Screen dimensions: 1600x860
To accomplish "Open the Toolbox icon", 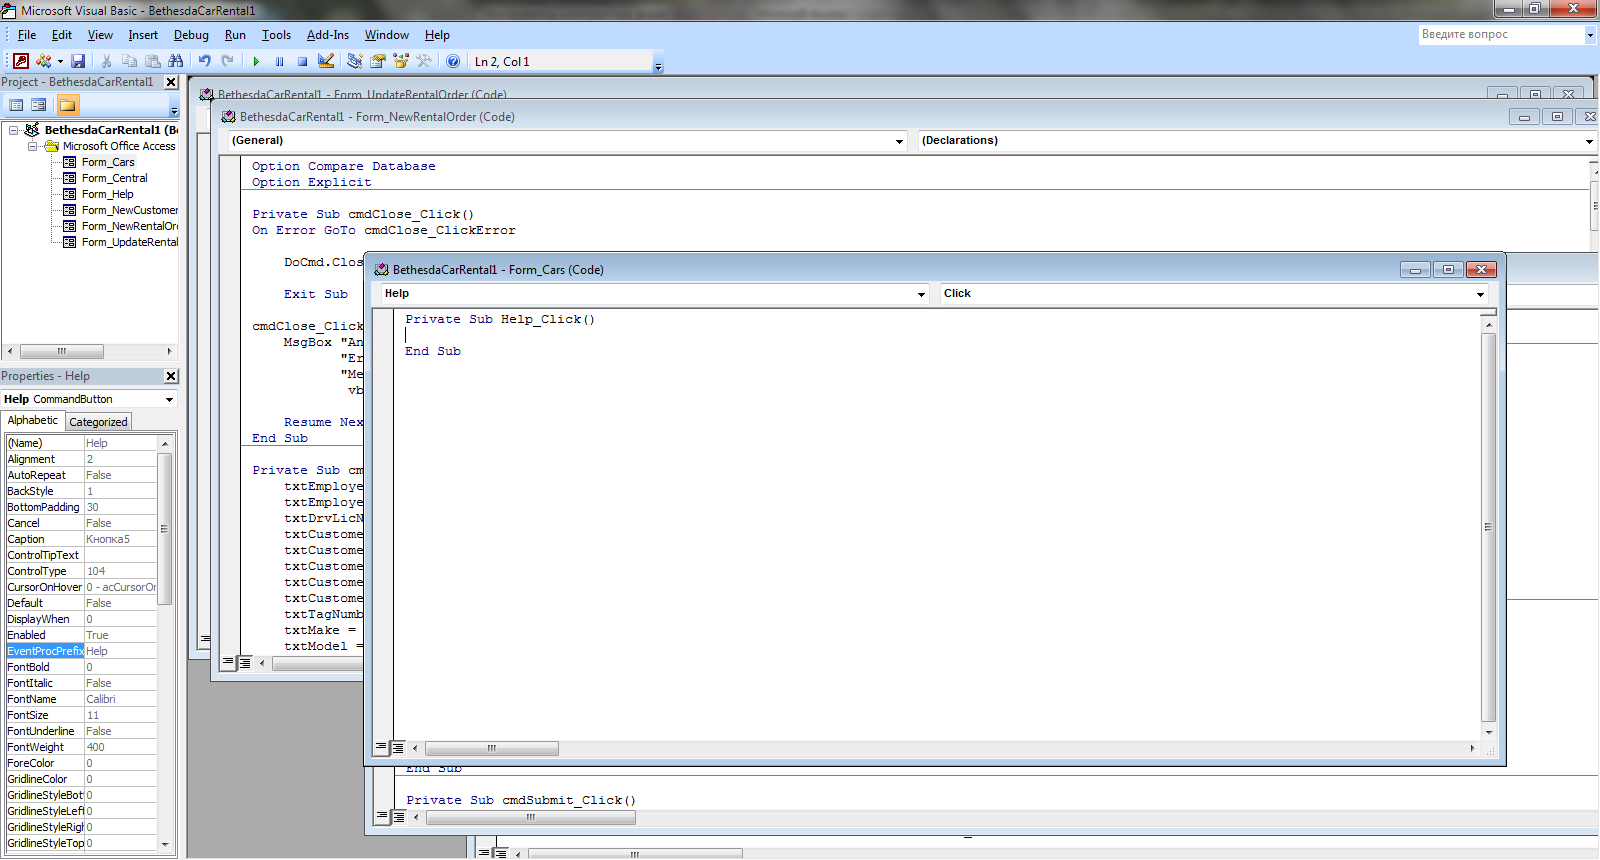I will click(x=424, y=61).
